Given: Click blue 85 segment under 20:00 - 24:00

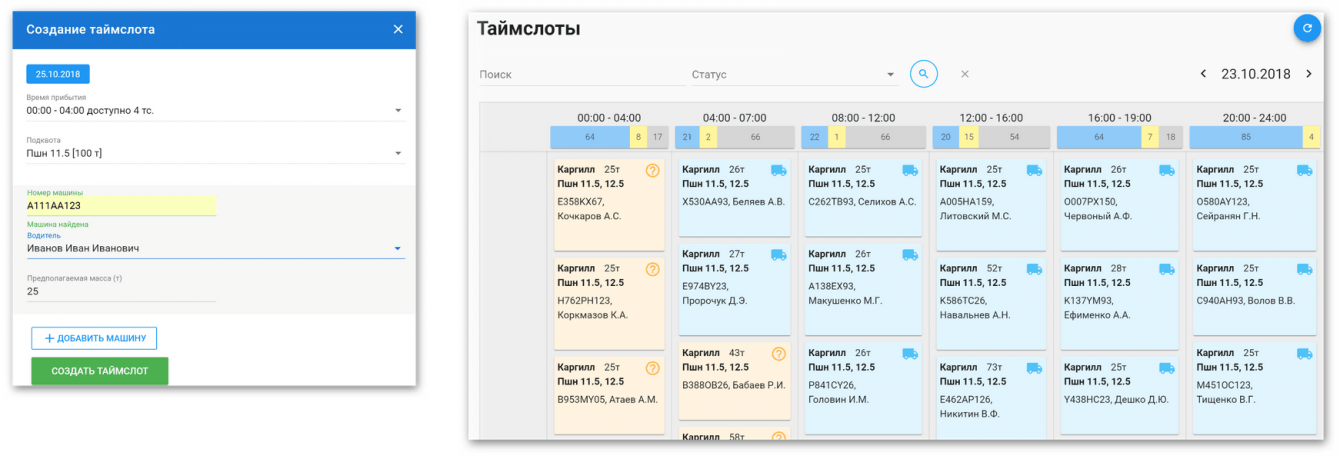Looking at the screenshot, I should 1245,137.
